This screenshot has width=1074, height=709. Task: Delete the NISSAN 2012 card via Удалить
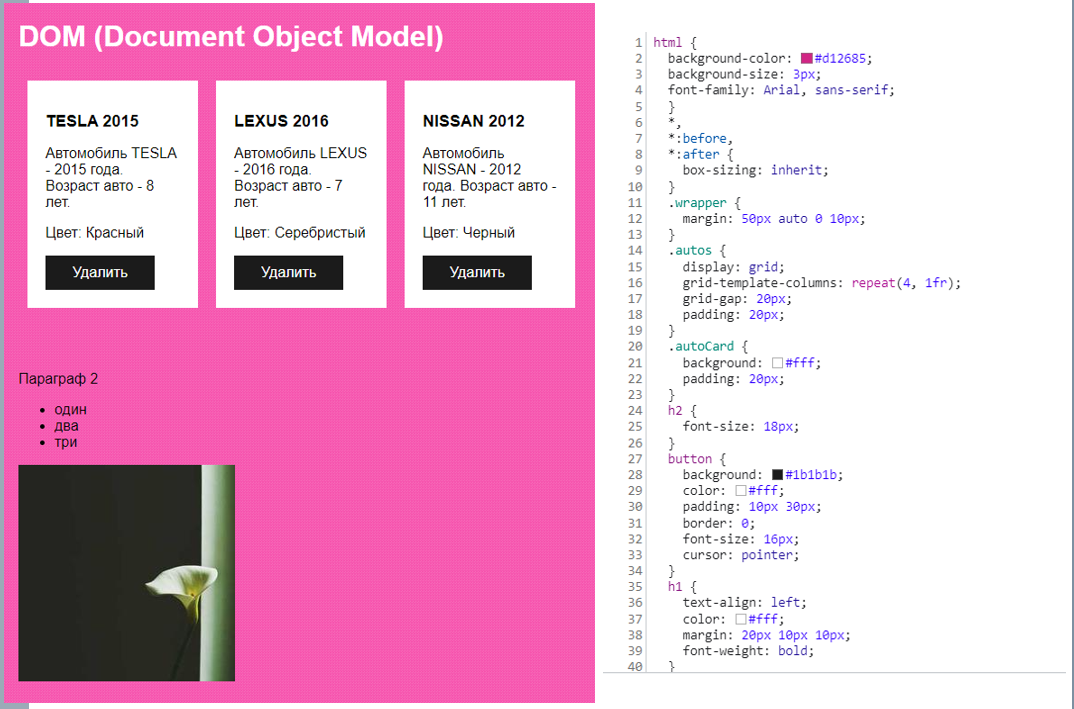tap(477, 272)
